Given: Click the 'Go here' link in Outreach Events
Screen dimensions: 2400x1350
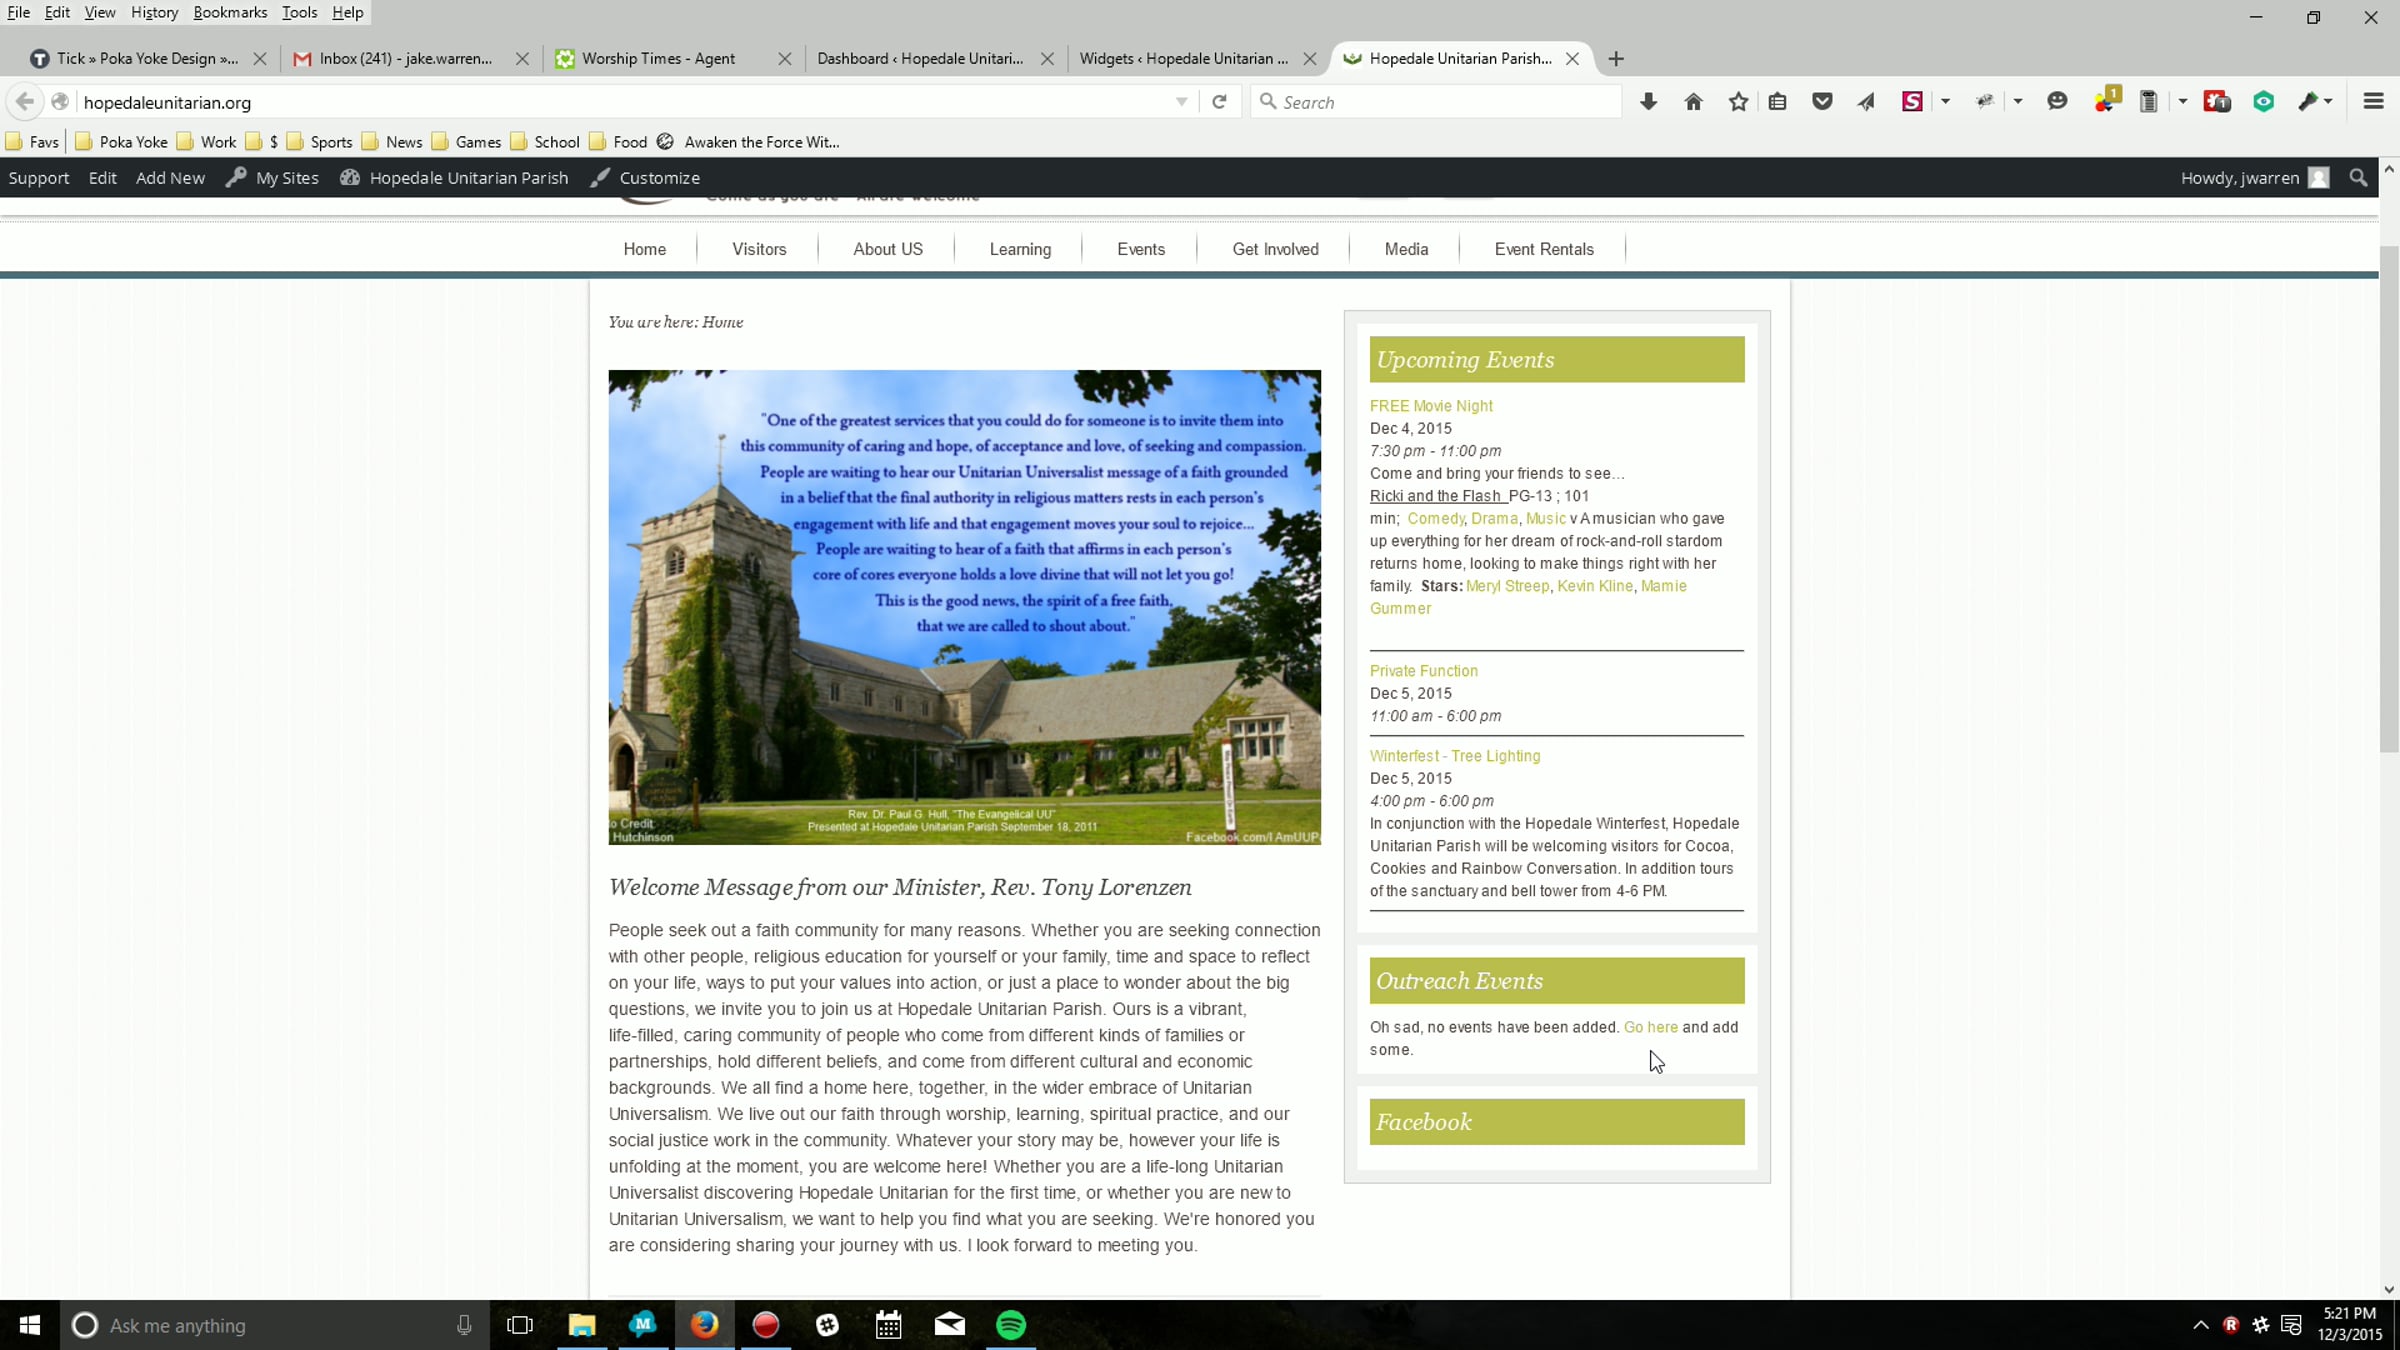Looking at the screenshot, I should 1650,1027.
